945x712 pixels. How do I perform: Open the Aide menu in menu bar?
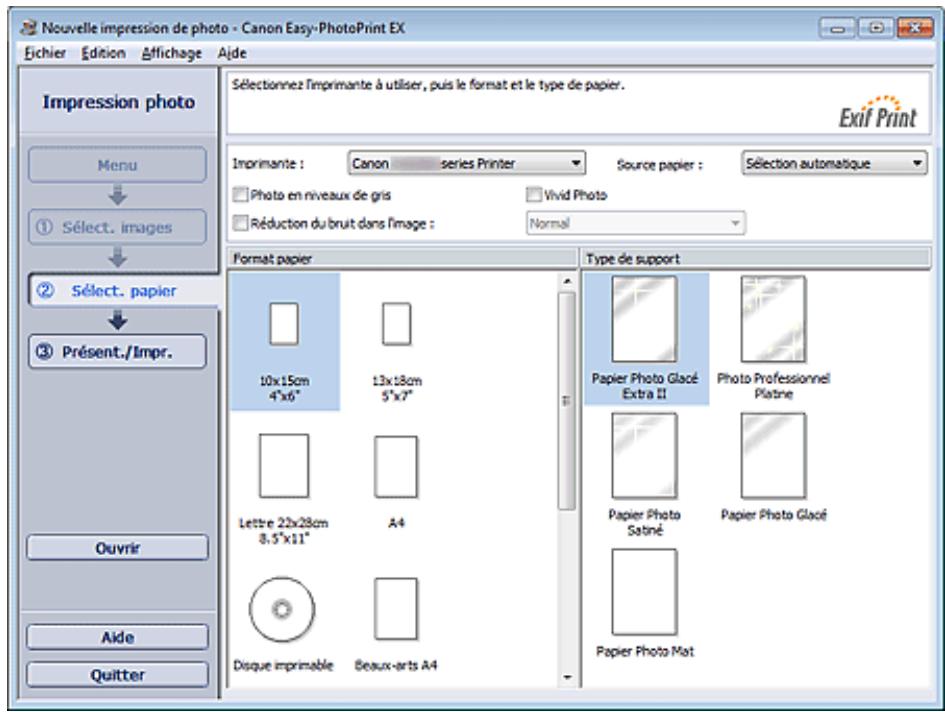click(x=232, y=53)
